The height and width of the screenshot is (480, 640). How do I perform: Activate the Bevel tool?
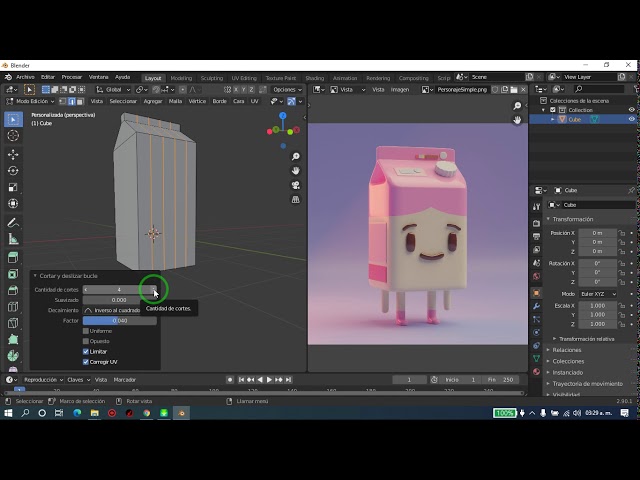point(13,290)
